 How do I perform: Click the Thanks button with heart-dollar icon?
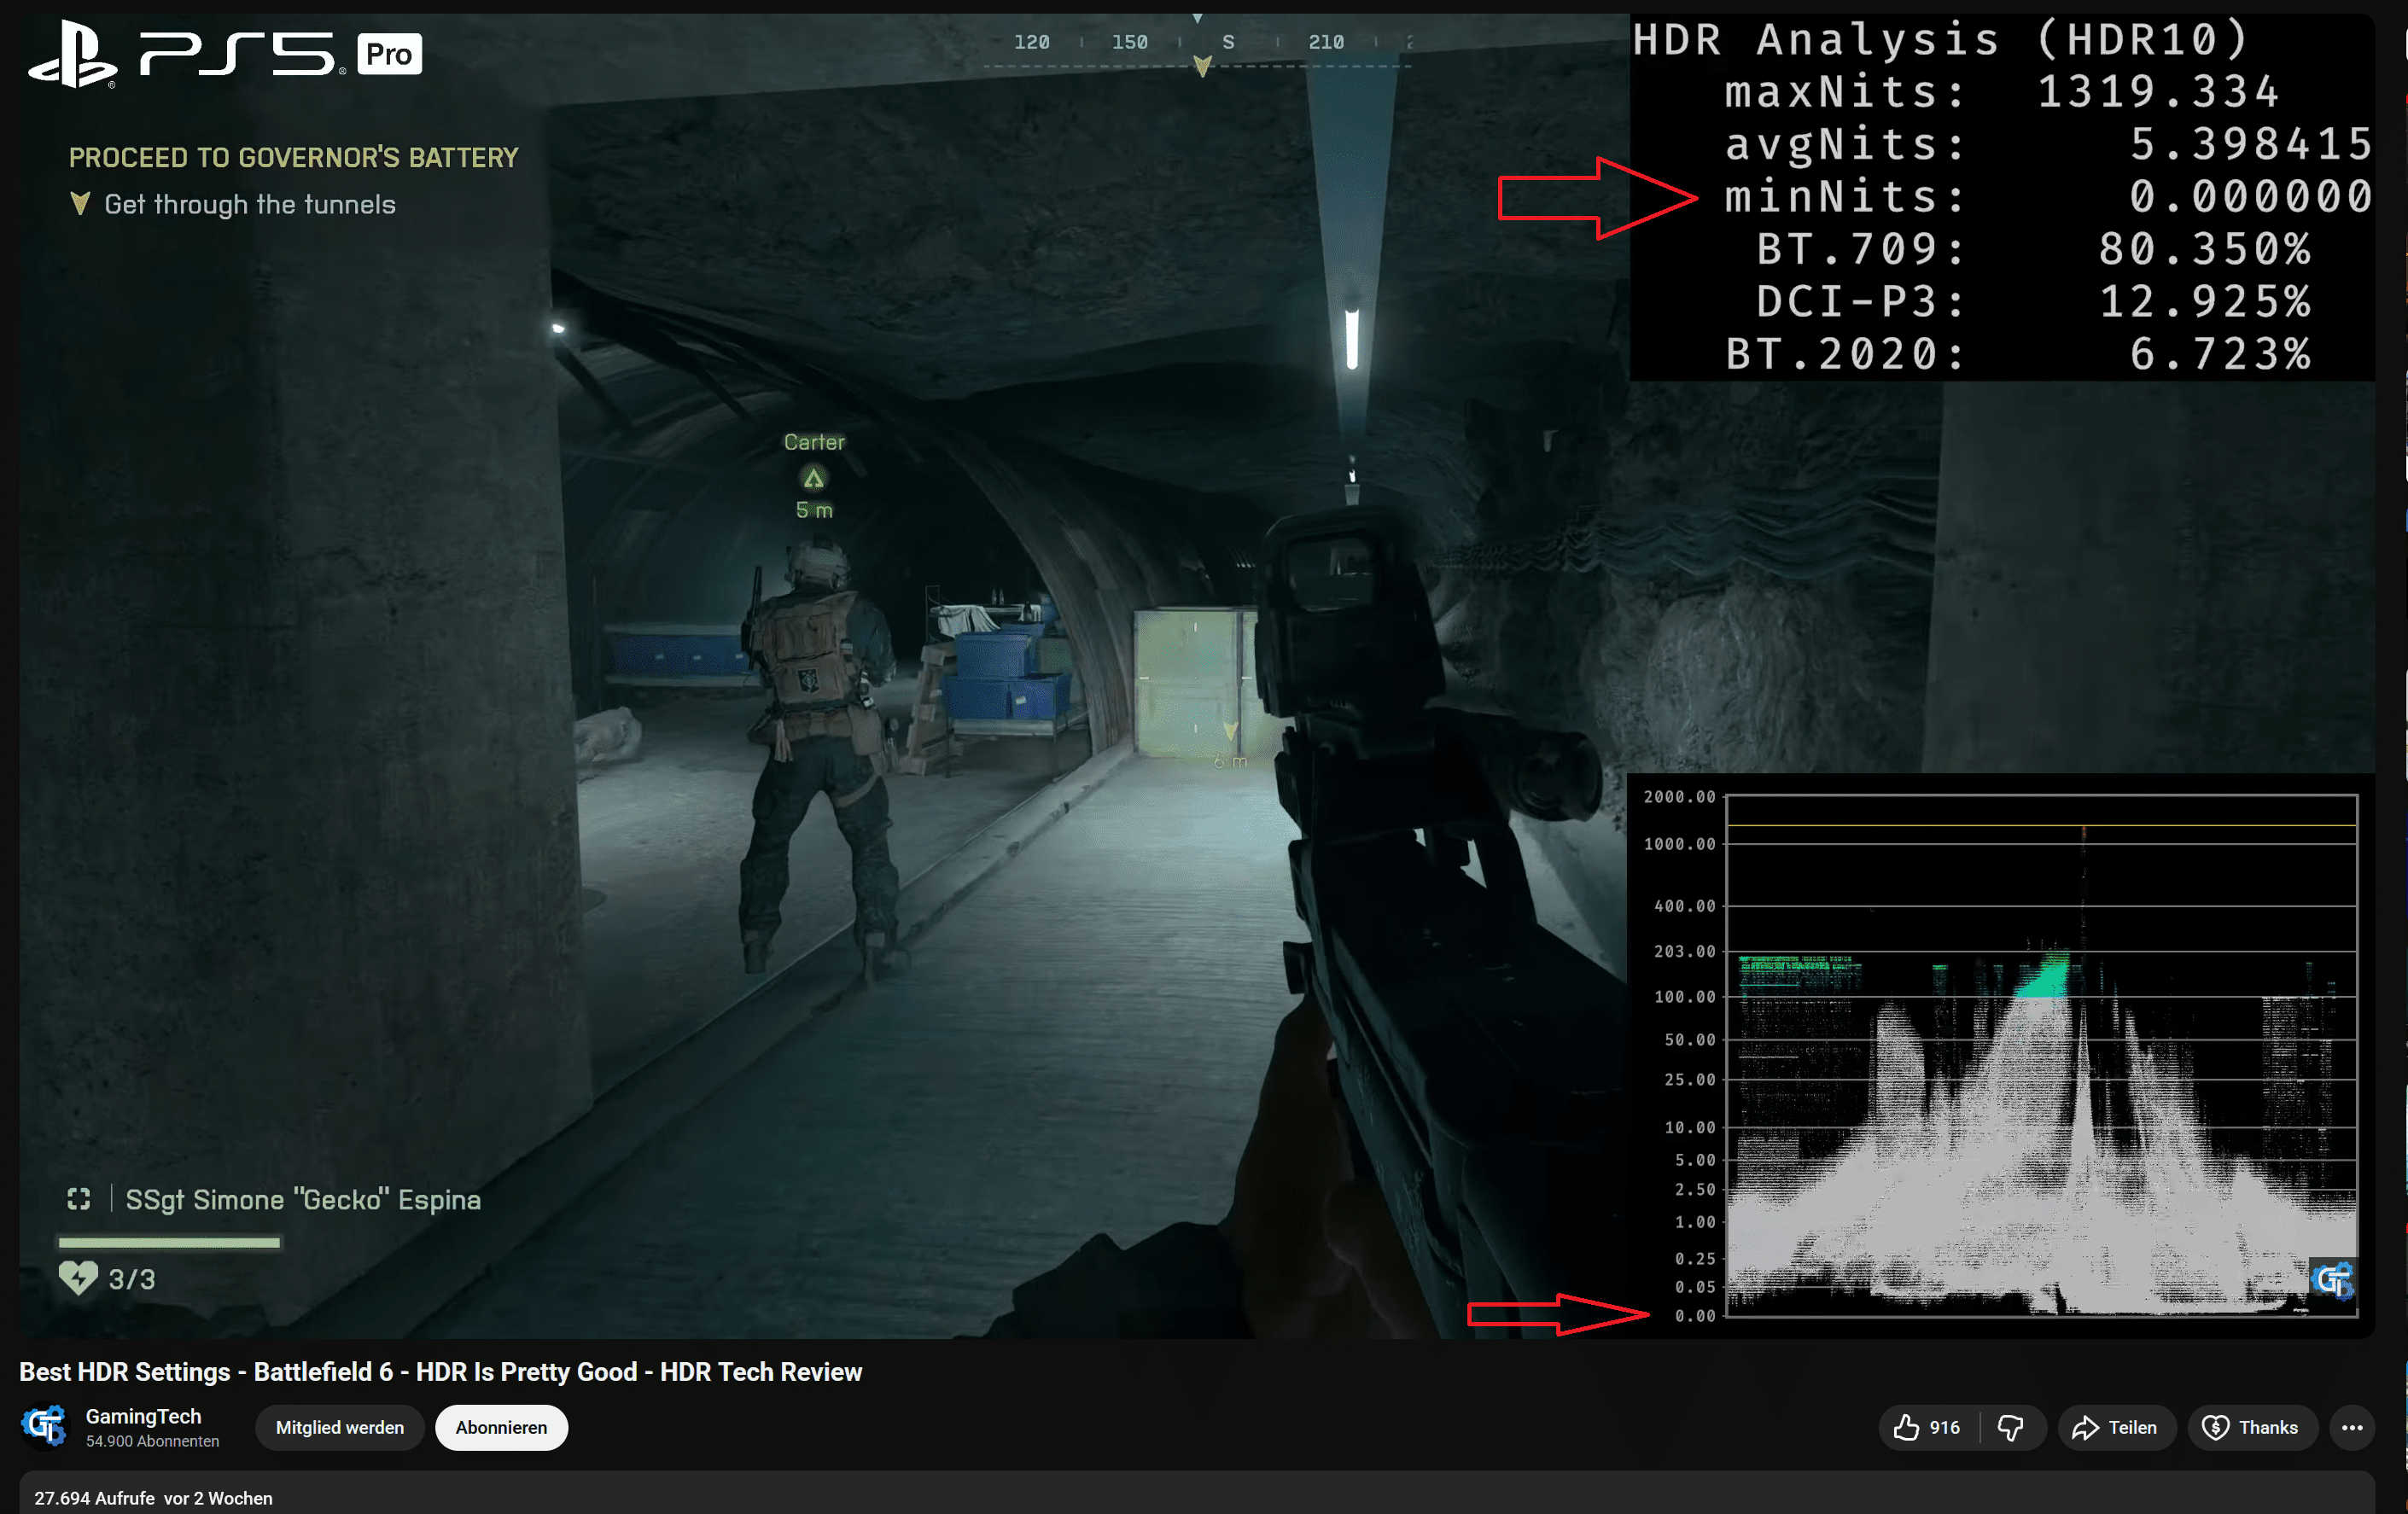[2251, 1427]
